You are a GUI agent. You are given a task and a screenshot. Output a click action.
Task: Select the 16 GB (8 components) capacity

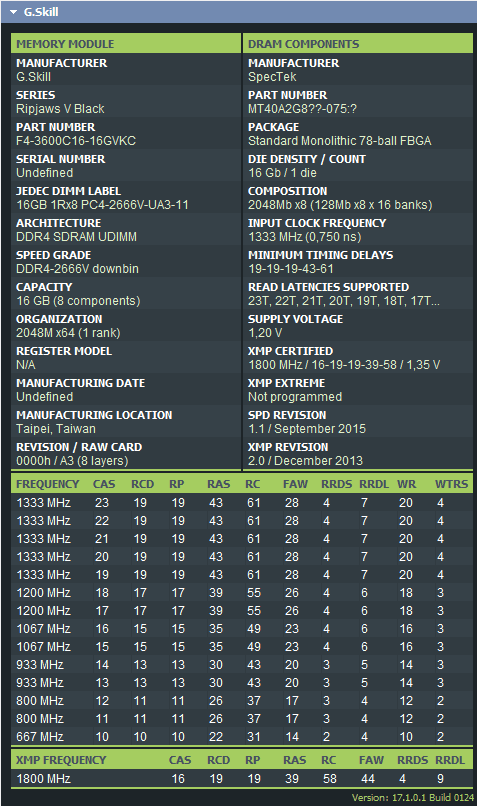coord(78,301)
